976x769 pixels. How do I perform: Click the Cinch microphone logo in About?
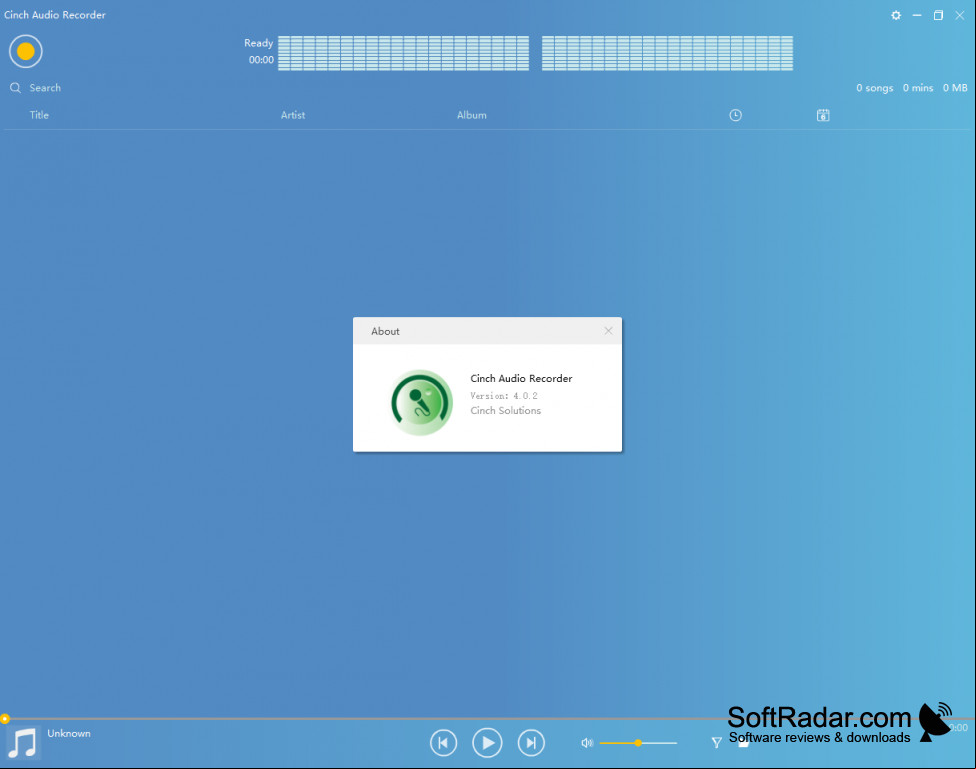(x=421, y=402)
